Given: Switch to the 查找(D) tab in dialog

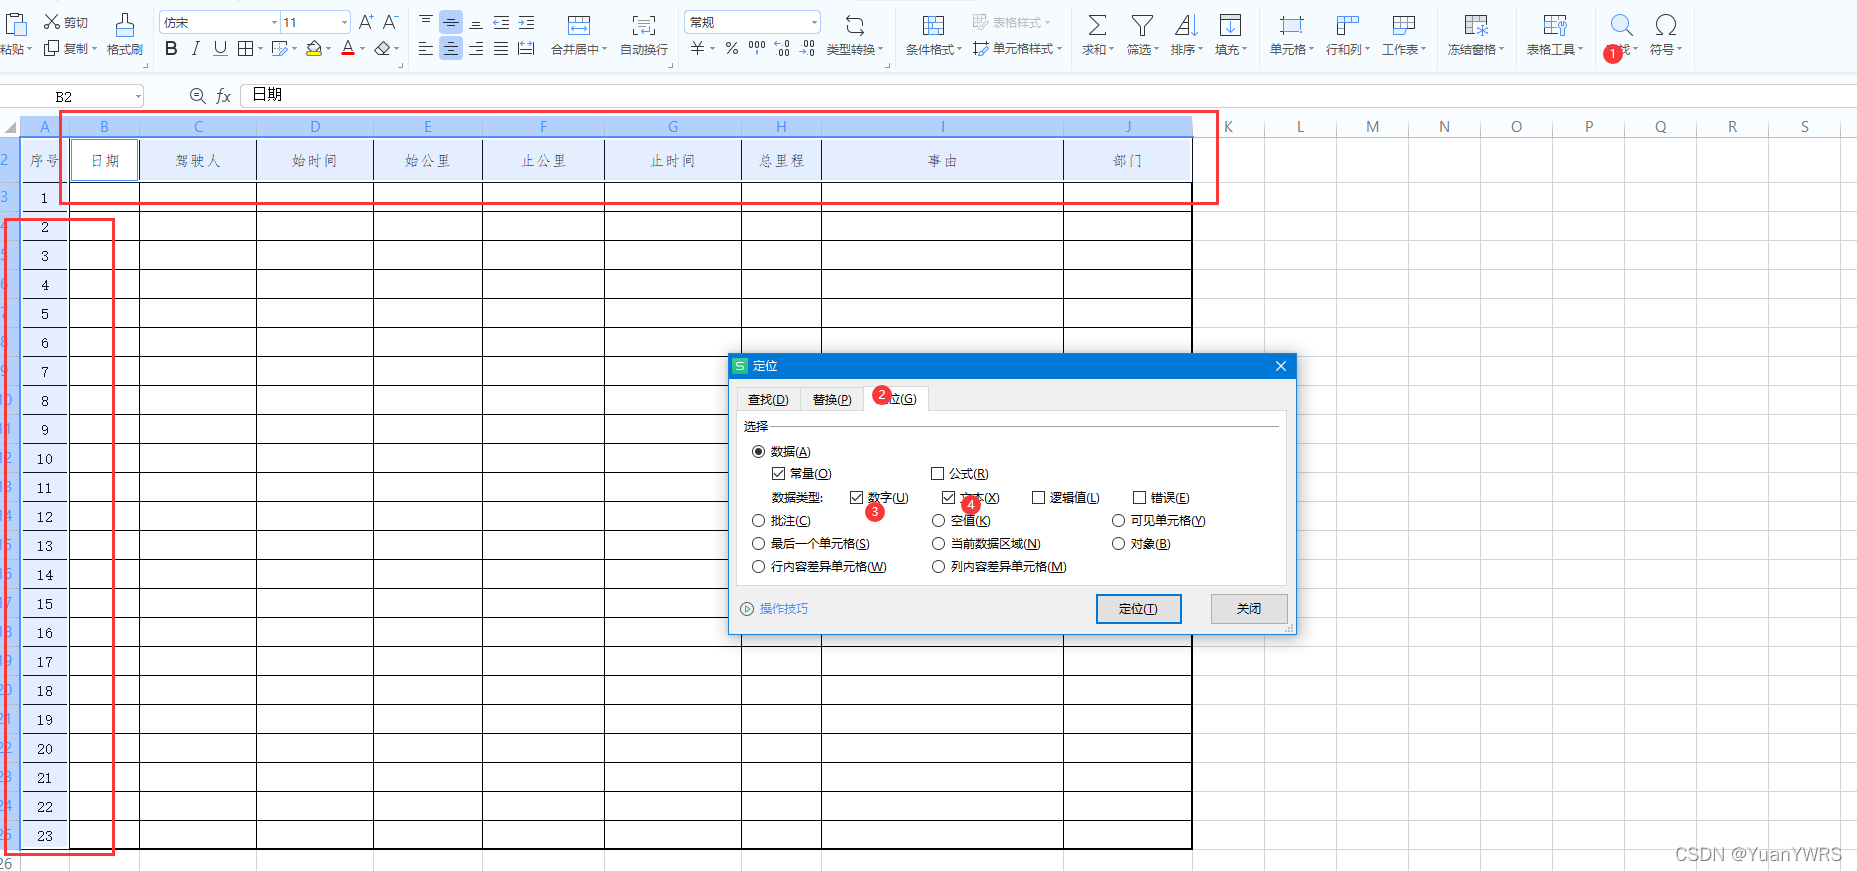Looking at the screenshot, I should click(x=768, y=400).
